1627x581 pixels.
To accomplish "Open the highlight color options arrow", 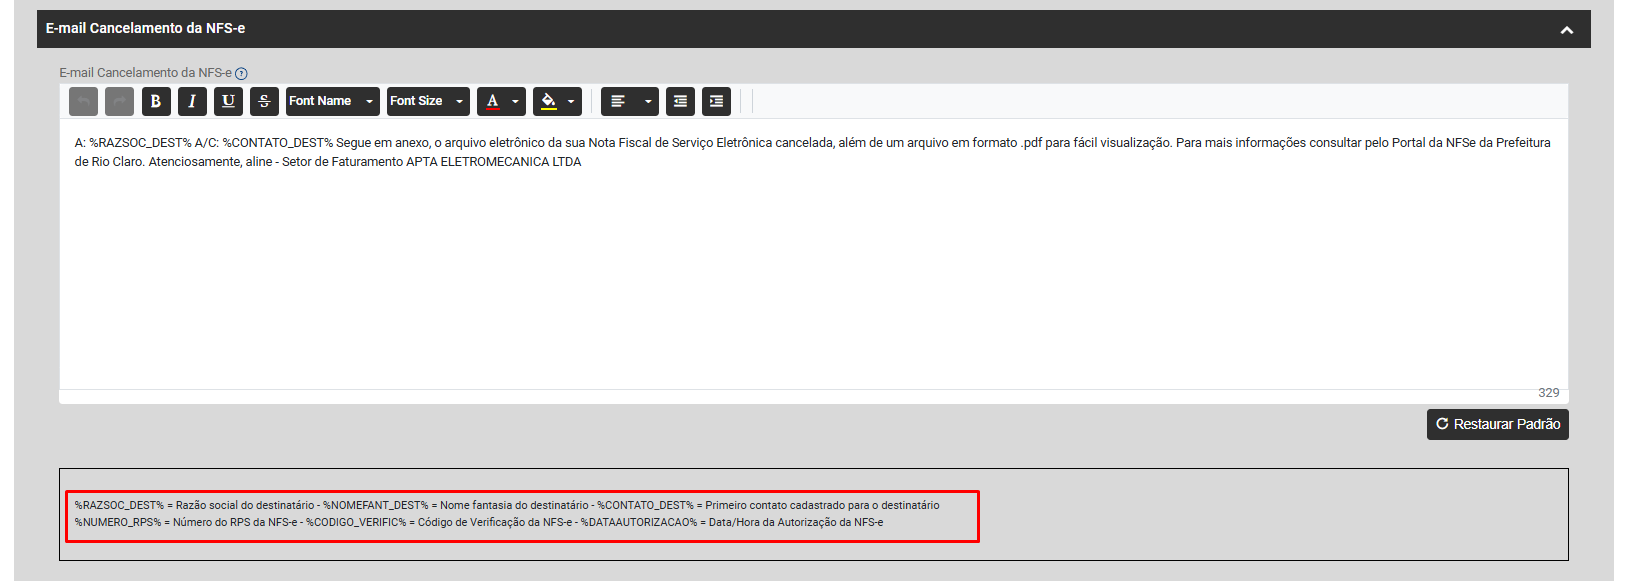I will coord(571,101).
